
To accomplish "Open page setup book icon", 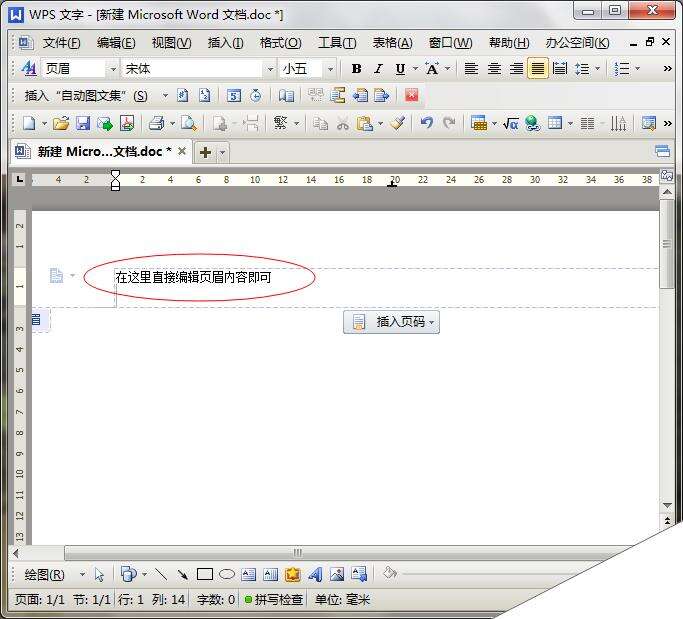I will pyautogui.click(x=286, y=95).
